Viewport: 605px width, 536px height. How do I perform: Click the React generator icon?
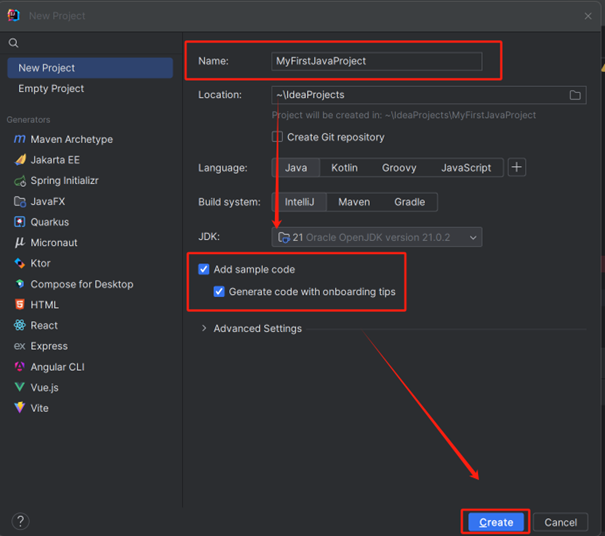click(x=19, y=326)
